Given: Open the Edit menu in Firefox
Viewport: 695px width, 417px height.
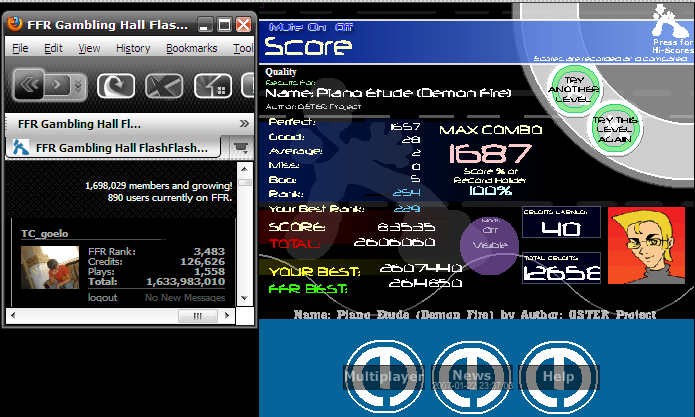Looking at the screenshot, I should click(53, 48).
